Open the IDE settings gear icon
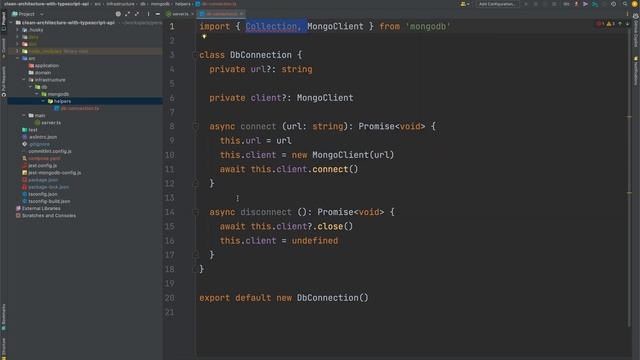 coord(613,4)
